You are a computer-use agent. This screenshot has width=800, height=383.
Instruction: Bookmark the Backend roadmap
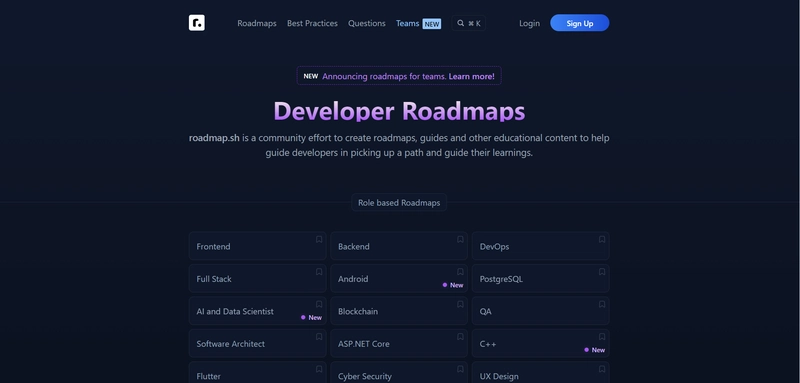point(460,239)
